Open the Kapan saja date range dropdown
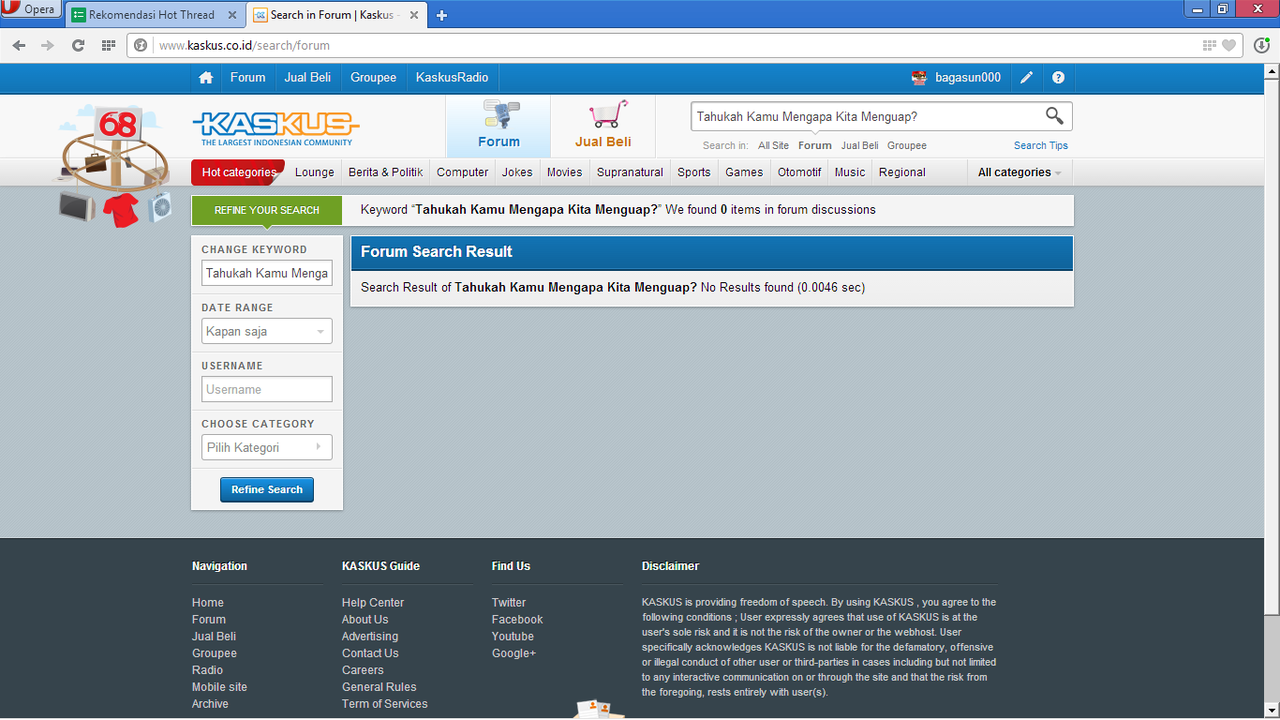Viewport: 1280px width, 720px height. pyautogui.click(x=266, y=331)
